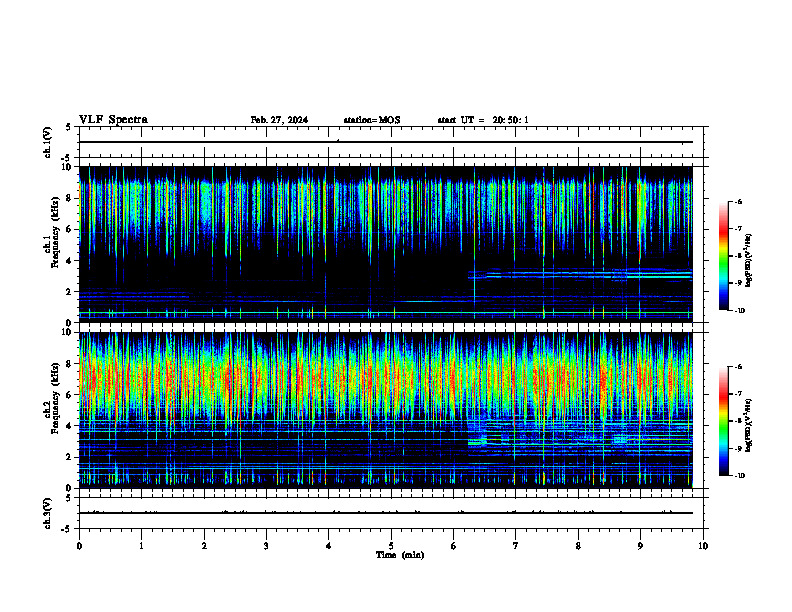Click time axis tick label "9"

(x=640, y=546)
